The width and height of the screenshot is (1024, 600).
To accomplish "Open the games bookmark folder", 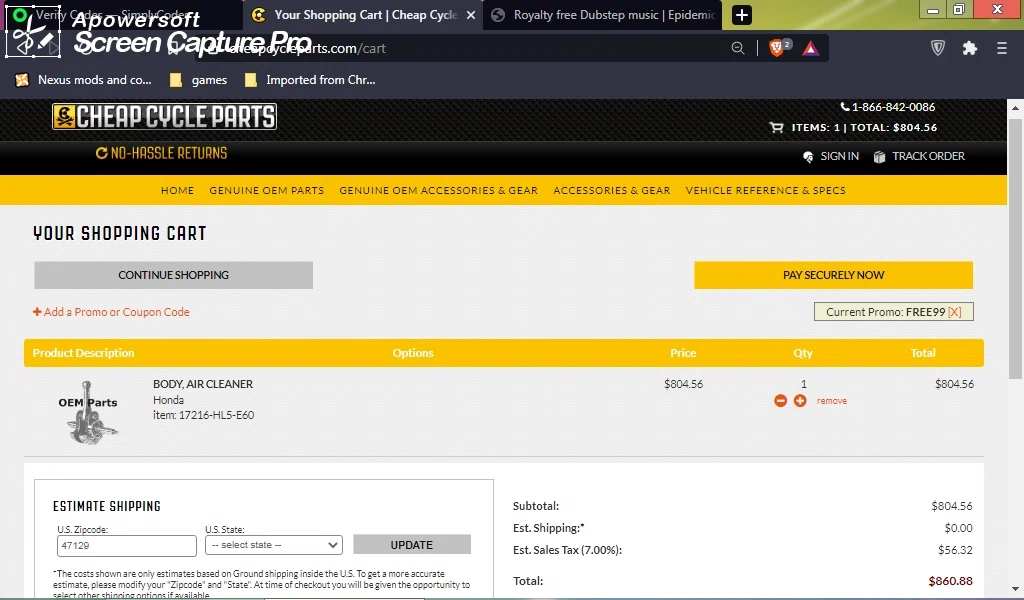I will (199, 80).
